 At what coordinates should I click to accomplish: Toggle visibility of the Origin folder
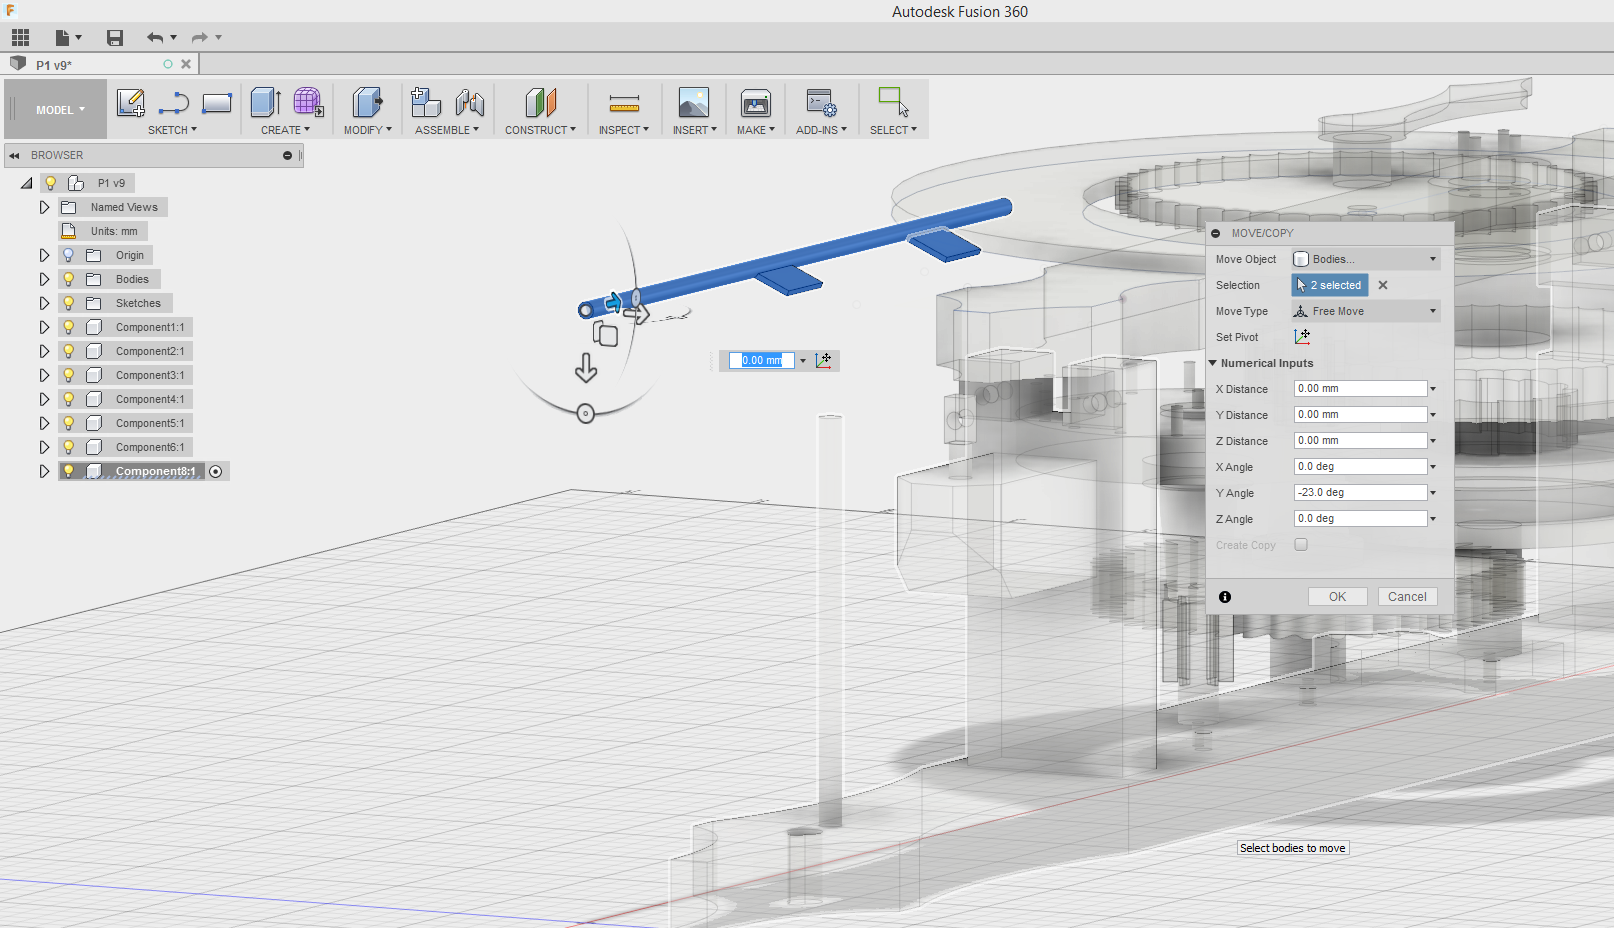coord(69,255)
